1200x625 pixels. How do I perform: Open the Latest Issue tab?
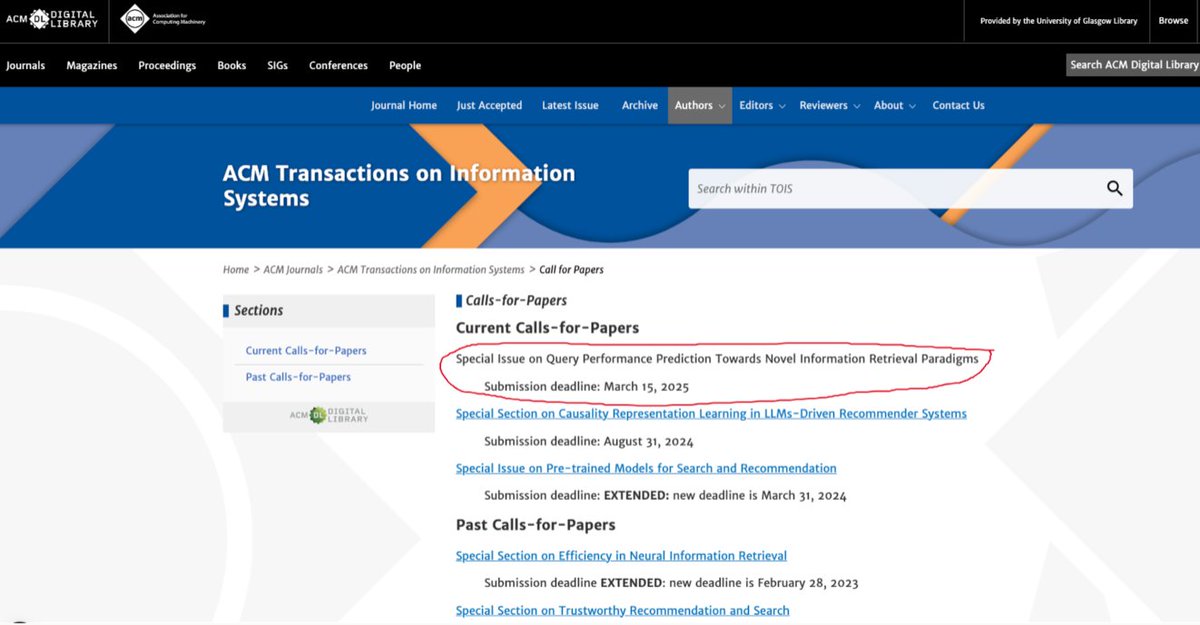point(570,105)
